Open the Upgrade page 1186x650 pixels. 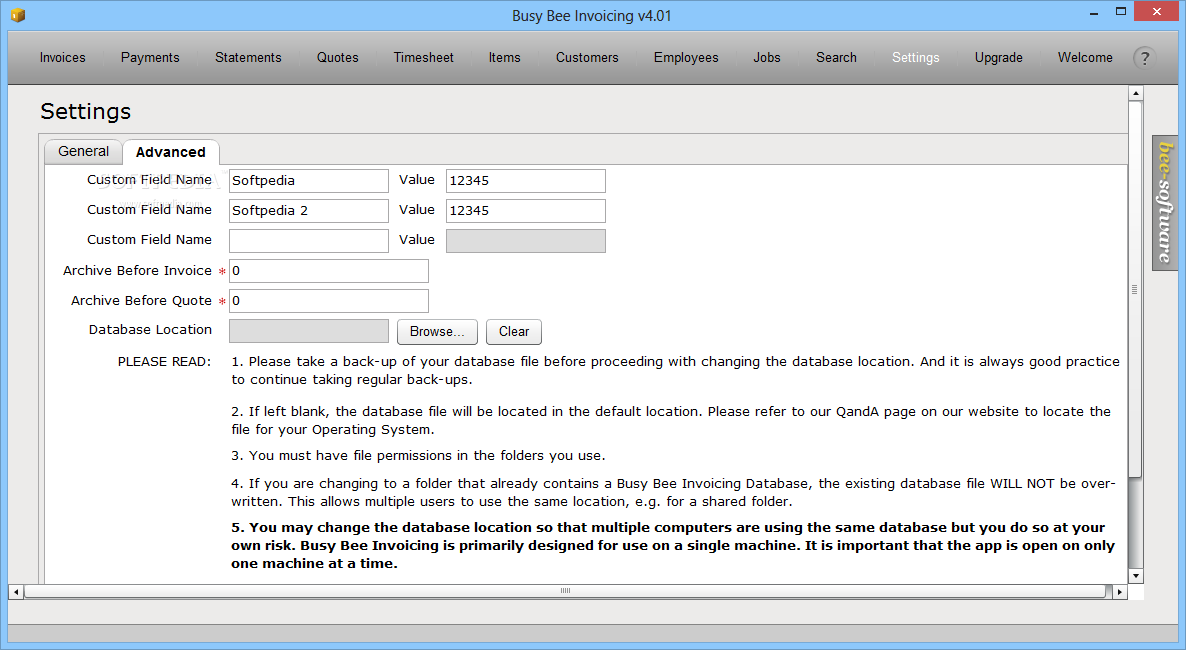click(x=998, y=58)
